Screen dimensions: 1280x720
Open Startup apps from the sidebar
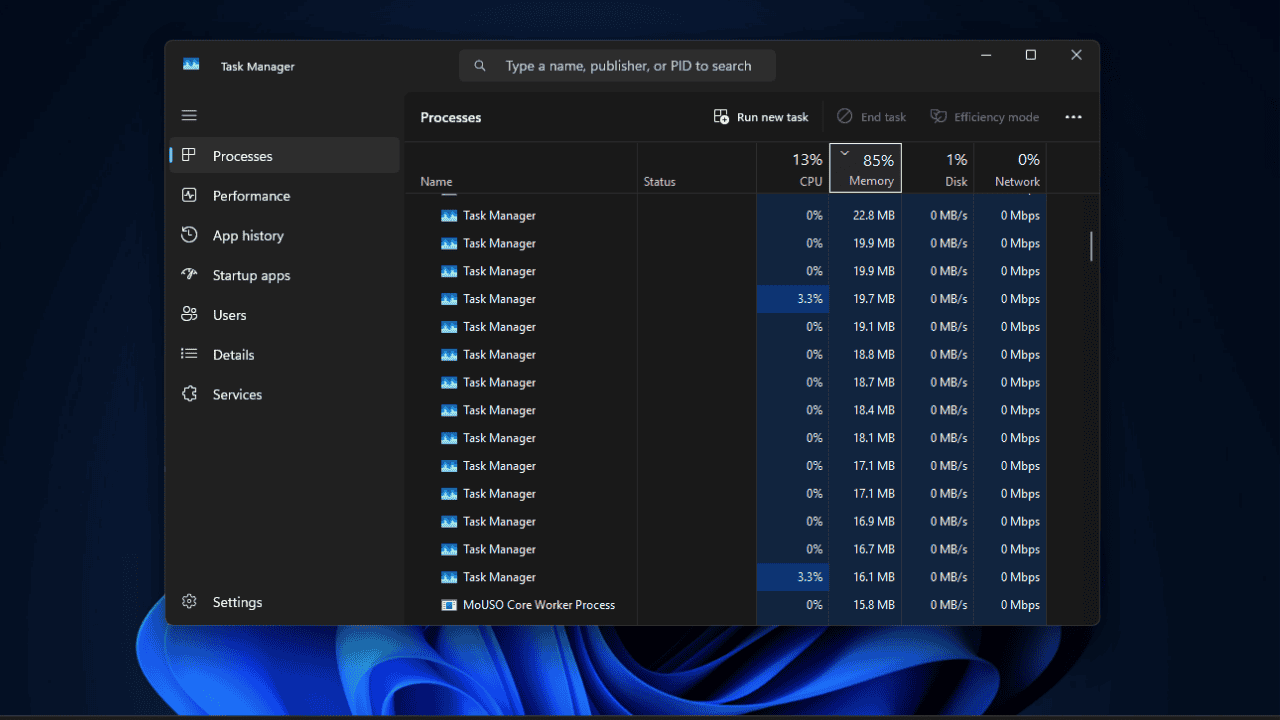(x=190, y=275)
